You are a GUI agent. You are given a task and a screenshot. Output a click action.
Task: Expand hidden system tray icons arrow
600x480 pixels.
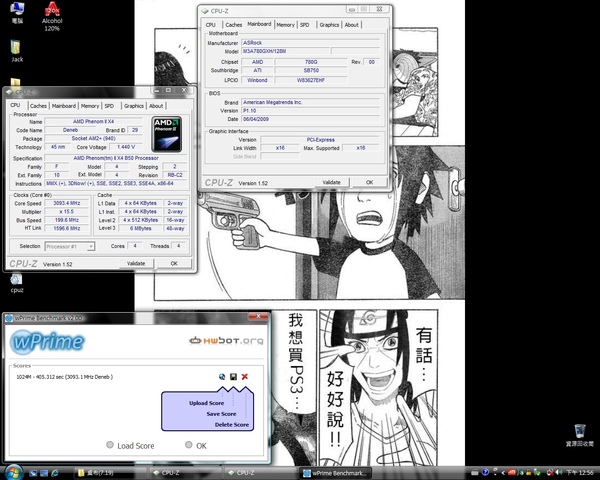503,473
